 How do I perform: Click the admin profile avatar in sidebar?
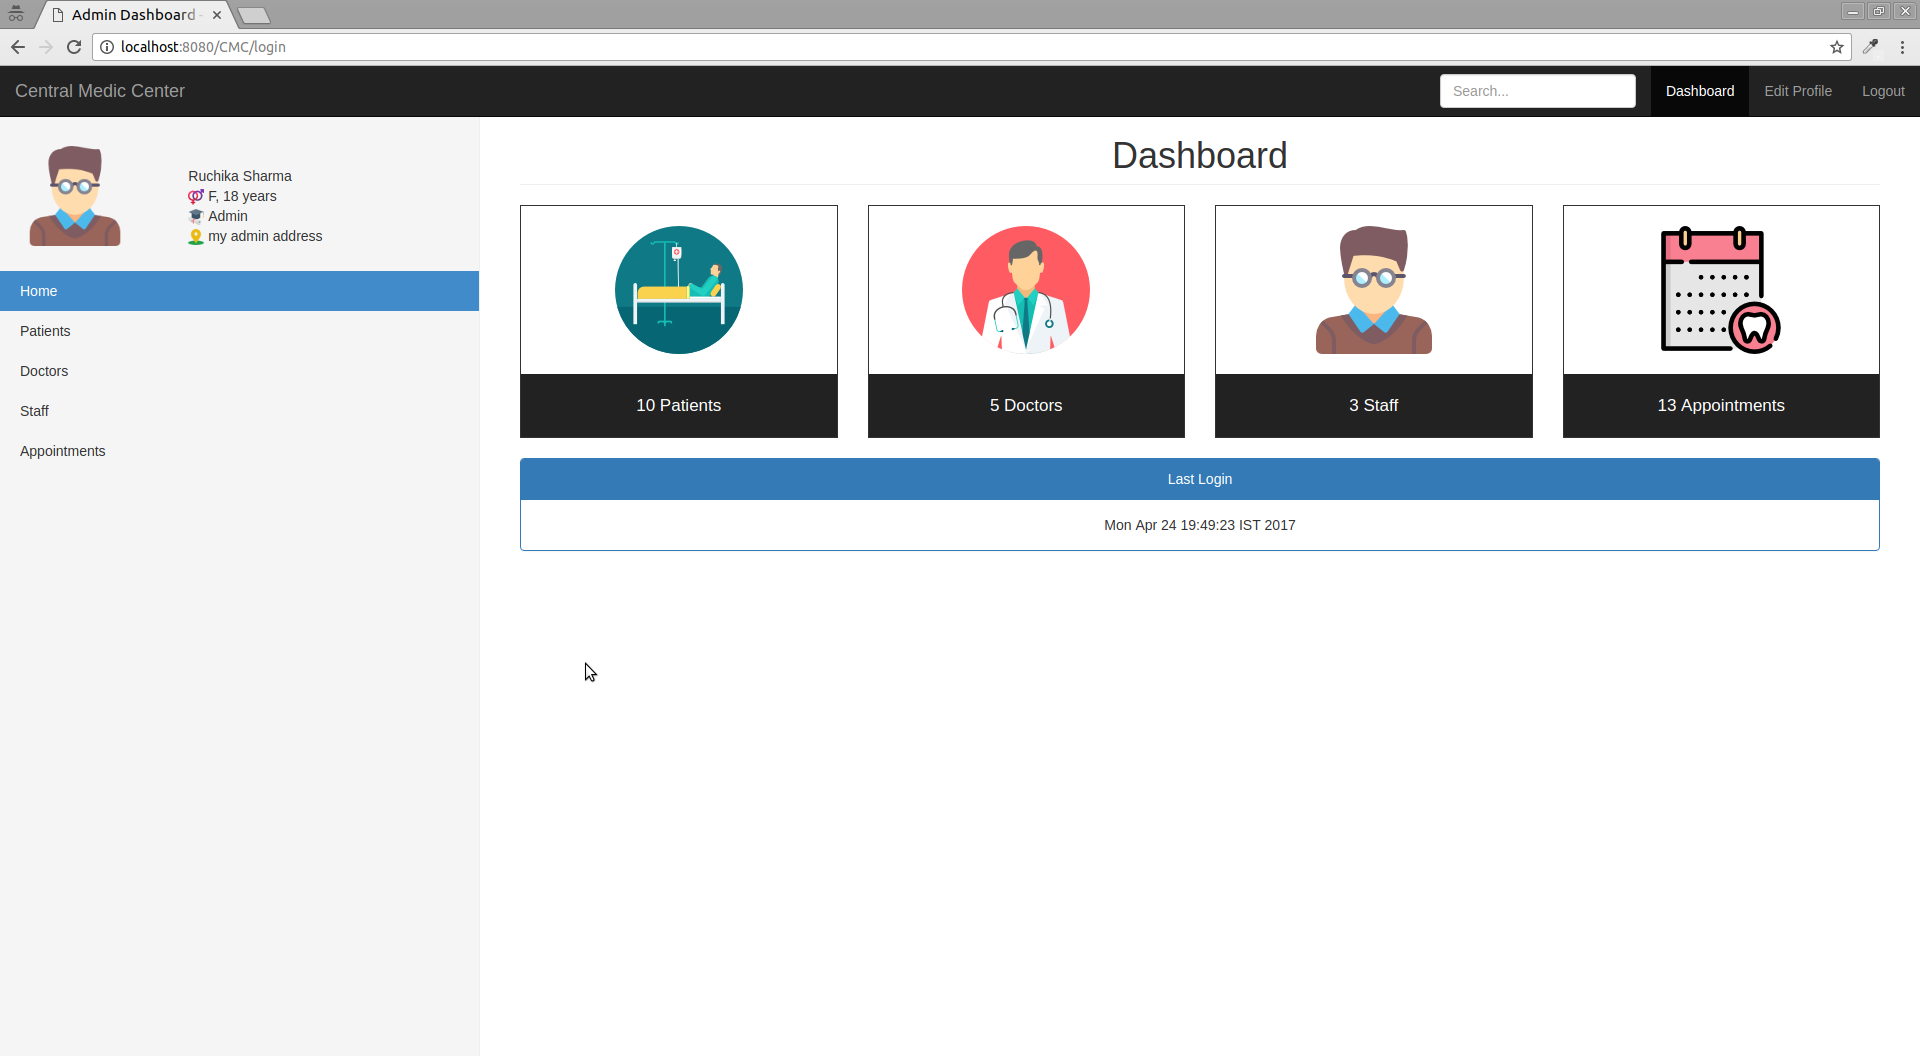[x=75, y=196]
